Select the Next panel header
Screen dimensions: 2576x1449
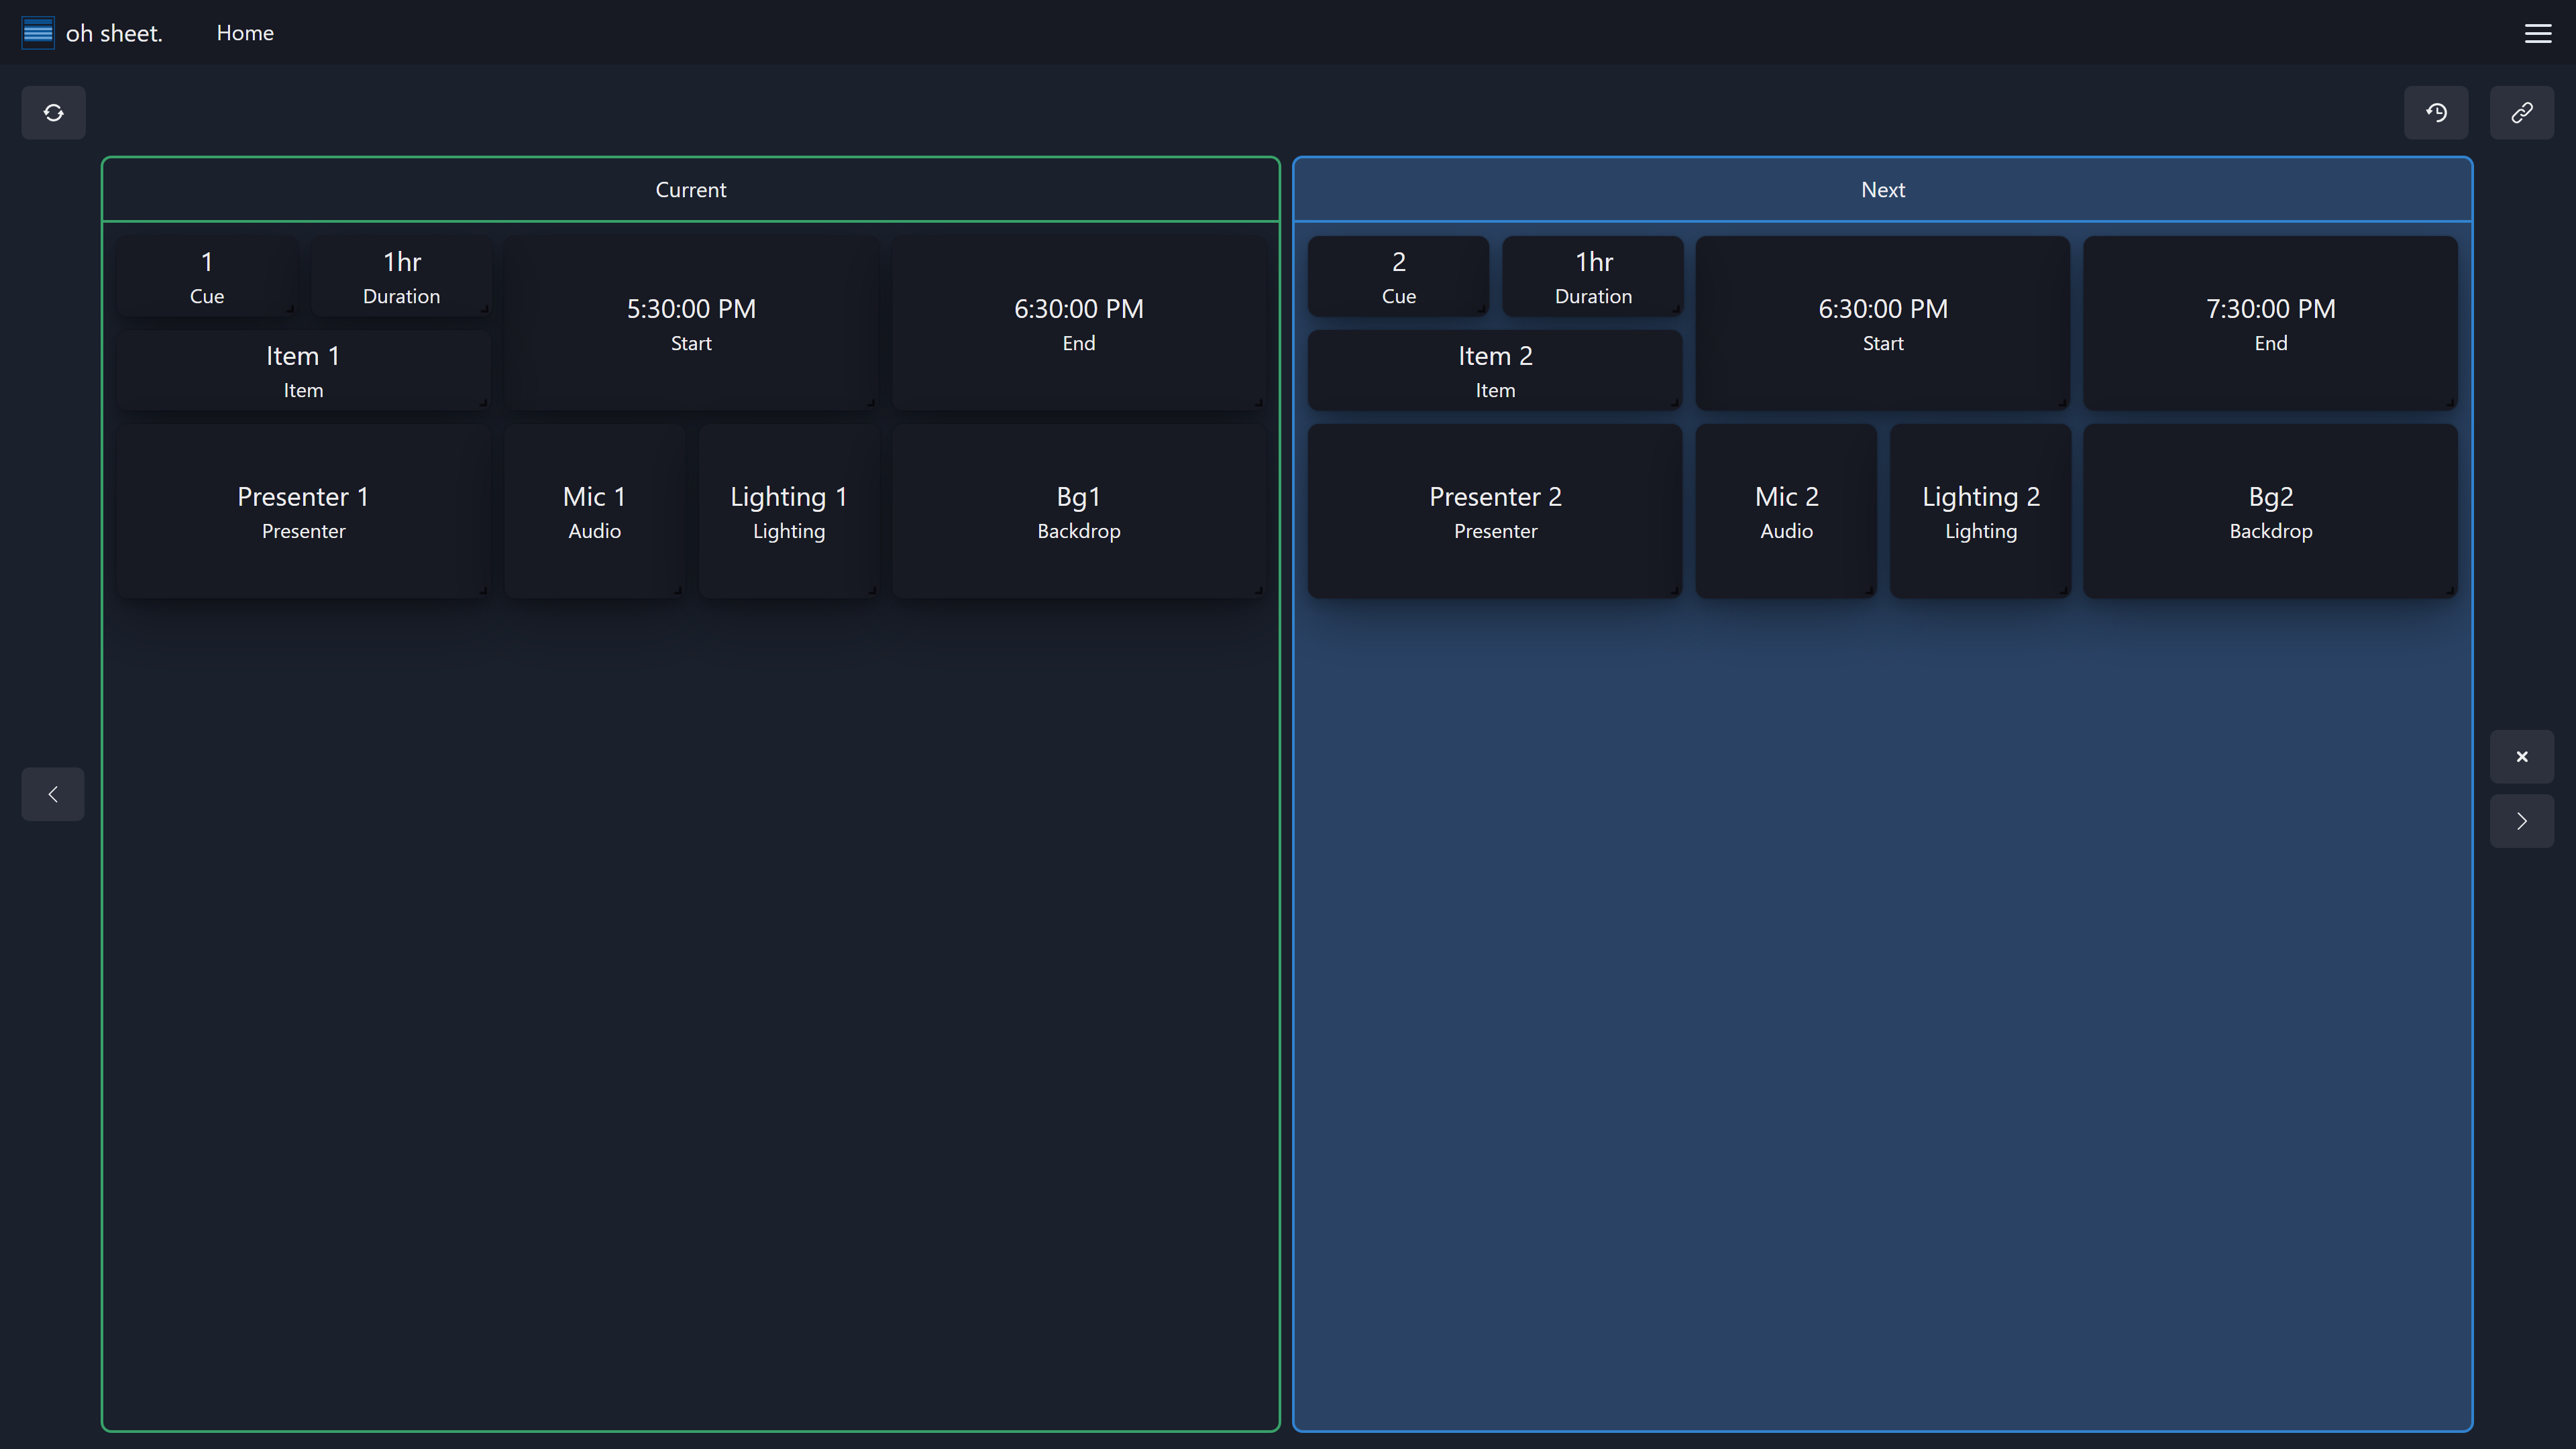pyautogui.click(x=1882, y=190)
